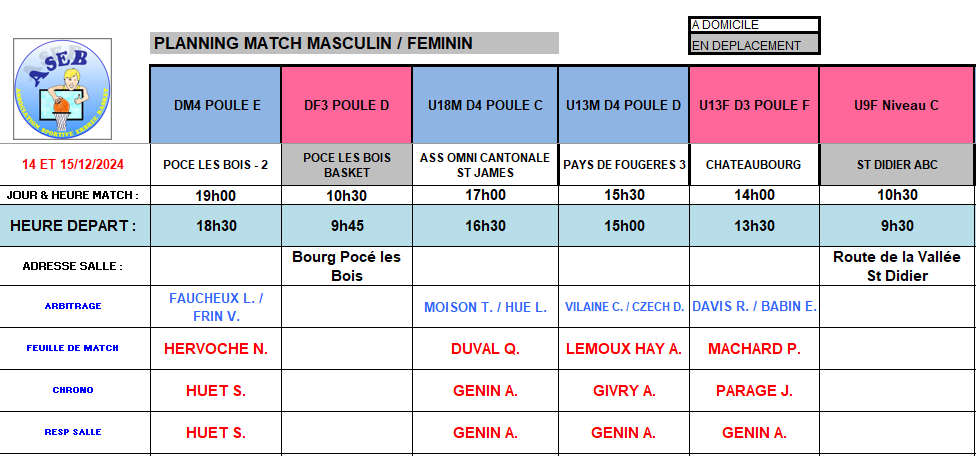Click the DM4 POULE E column header
This screenshot has height=456, width=976.
point(216,105)
